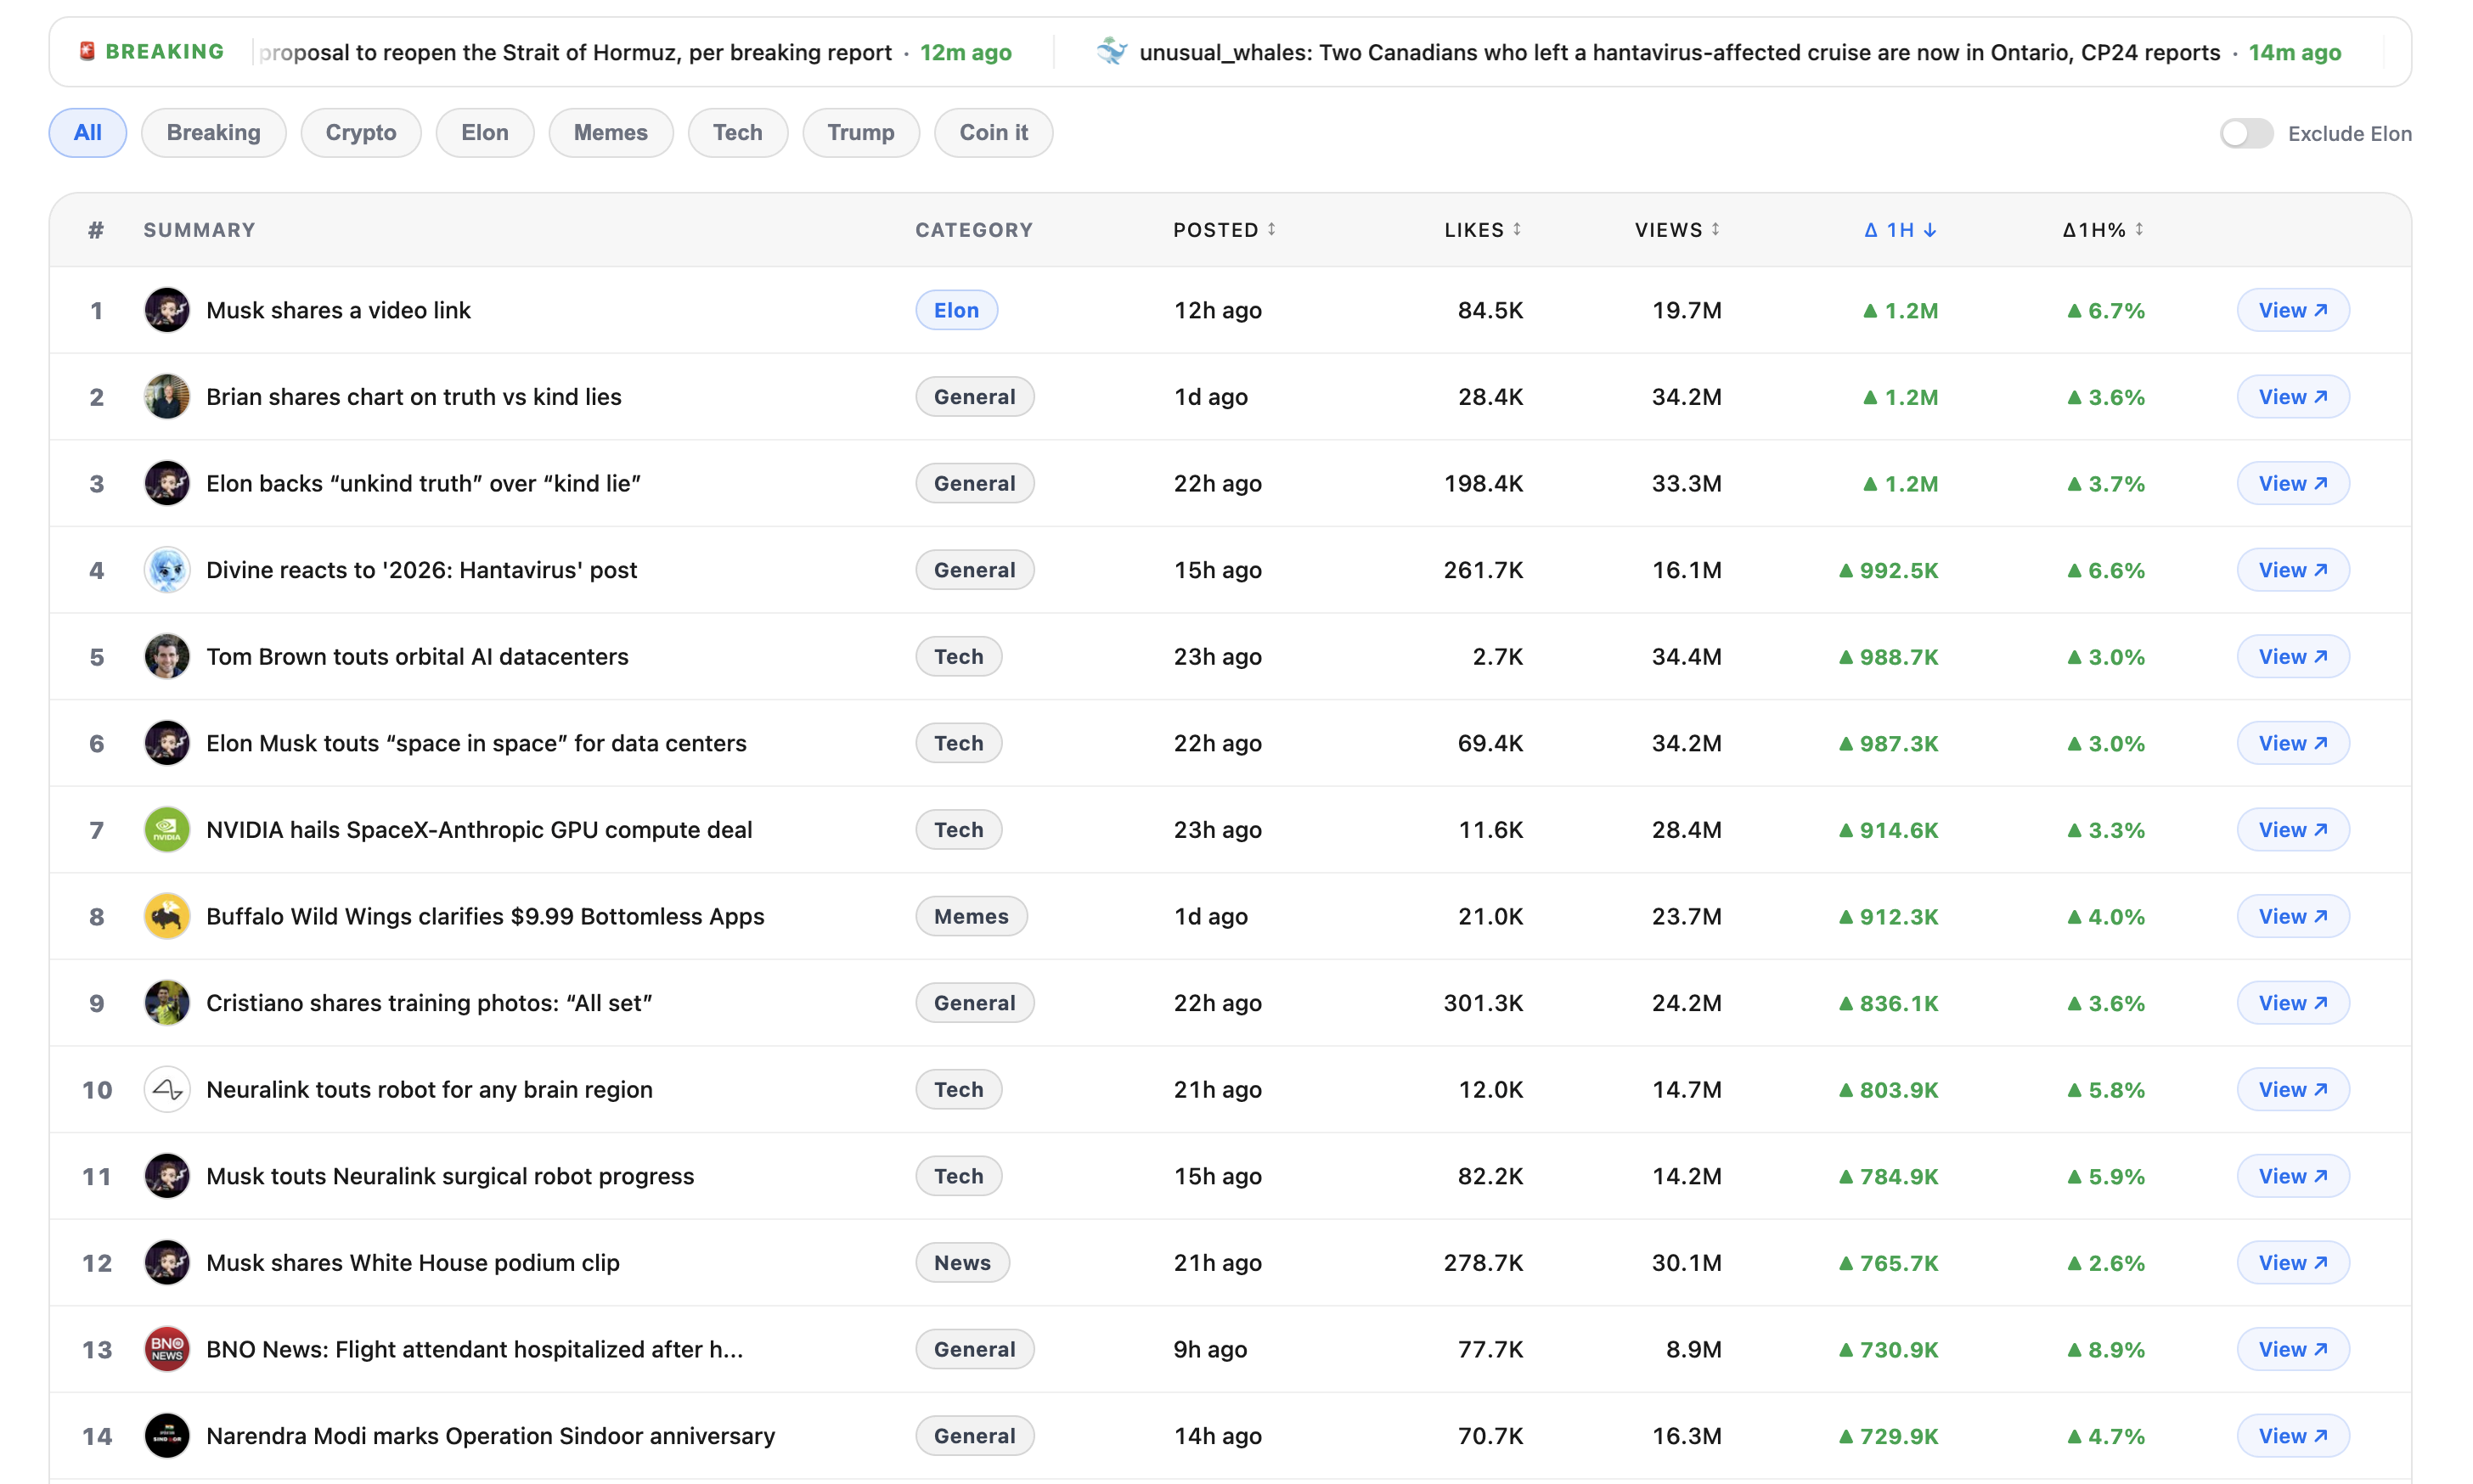Click avatar beside 'White House podium clip'

pos(167,1263)
